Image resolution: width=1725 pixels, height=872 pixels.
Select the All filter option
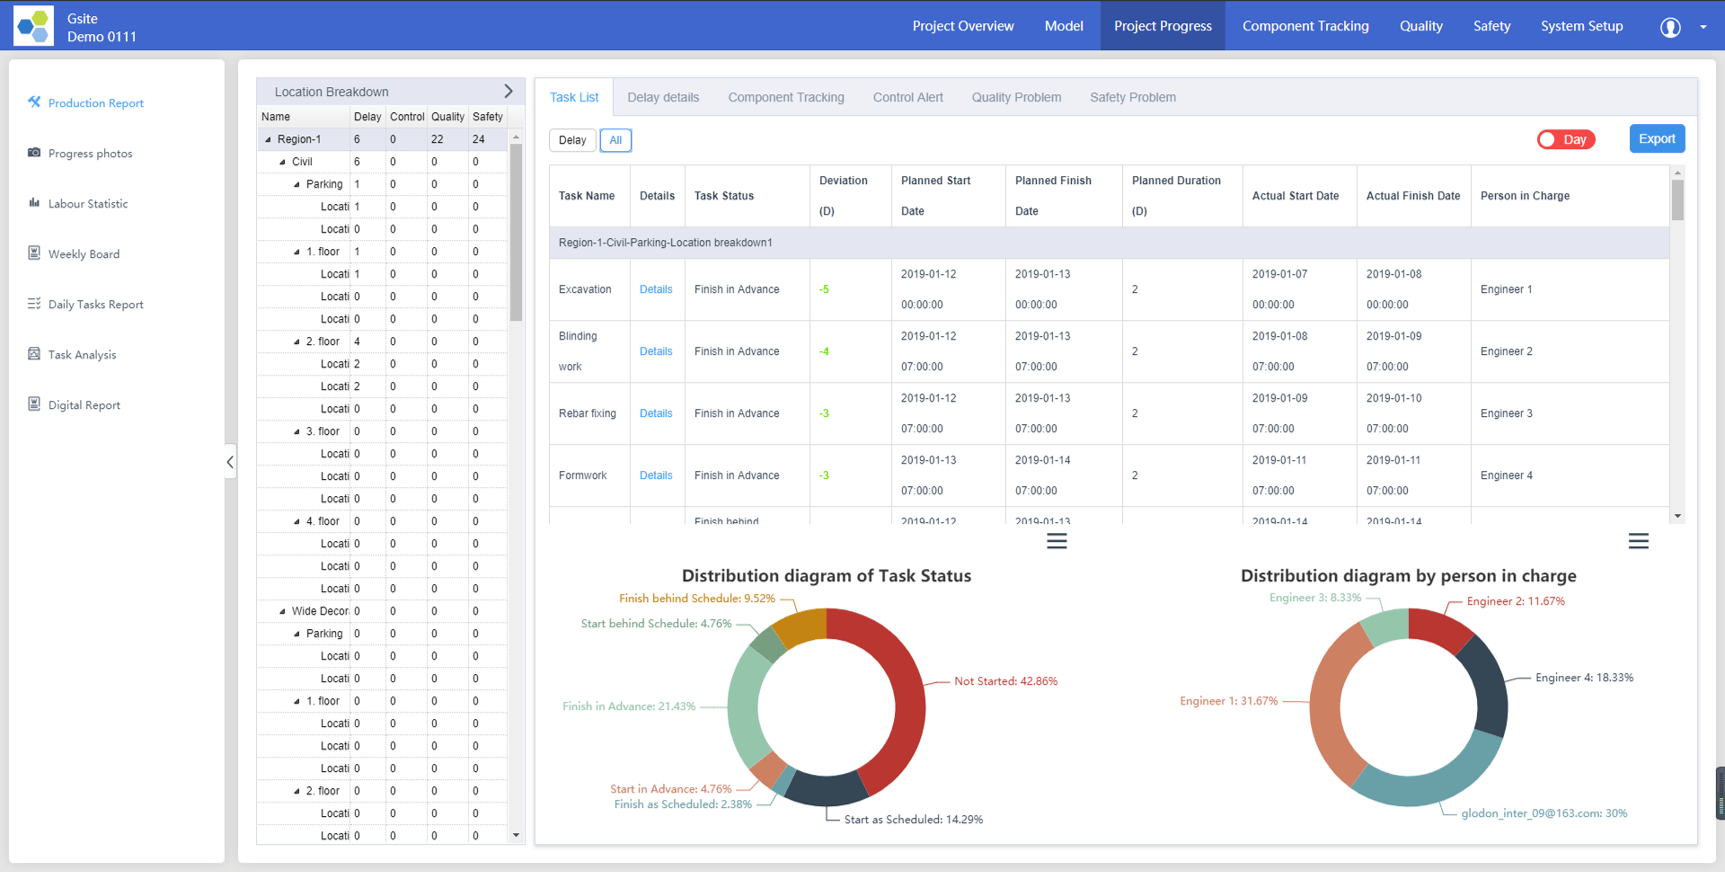click(x=615, y=140)
